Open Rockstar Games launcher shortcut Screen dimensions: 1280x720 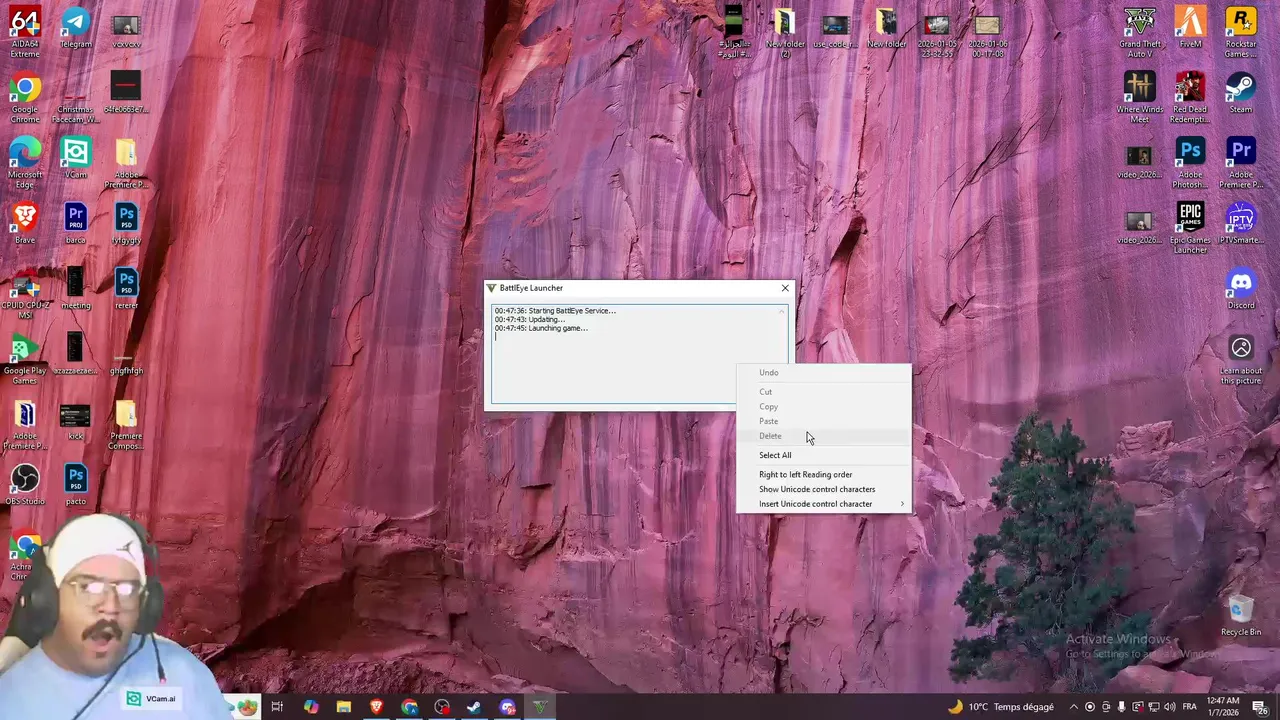coord(1241,32)
